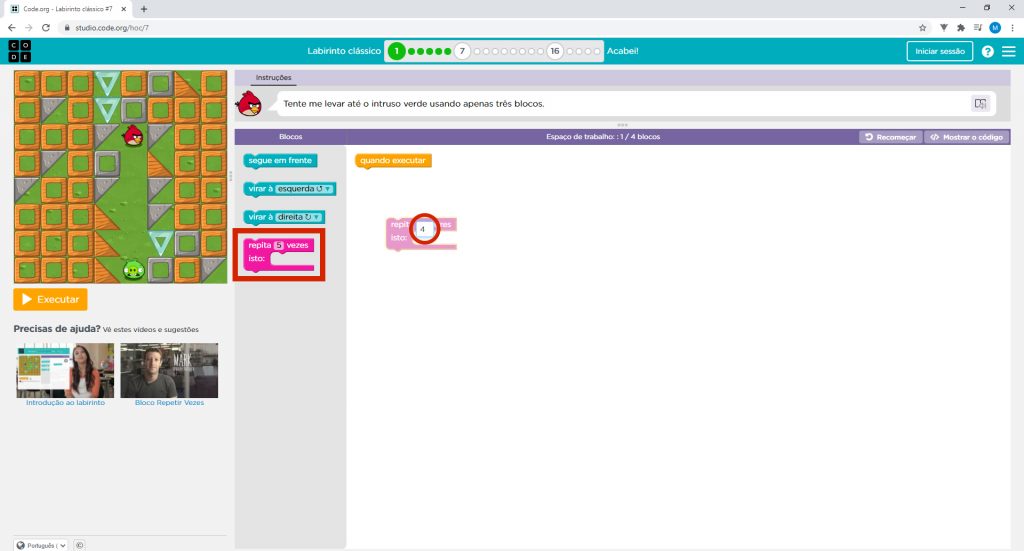This screenshot has height=551, width=1024.
Task: Jump to level 1 green bubble
Action: (x=396, y=51)
